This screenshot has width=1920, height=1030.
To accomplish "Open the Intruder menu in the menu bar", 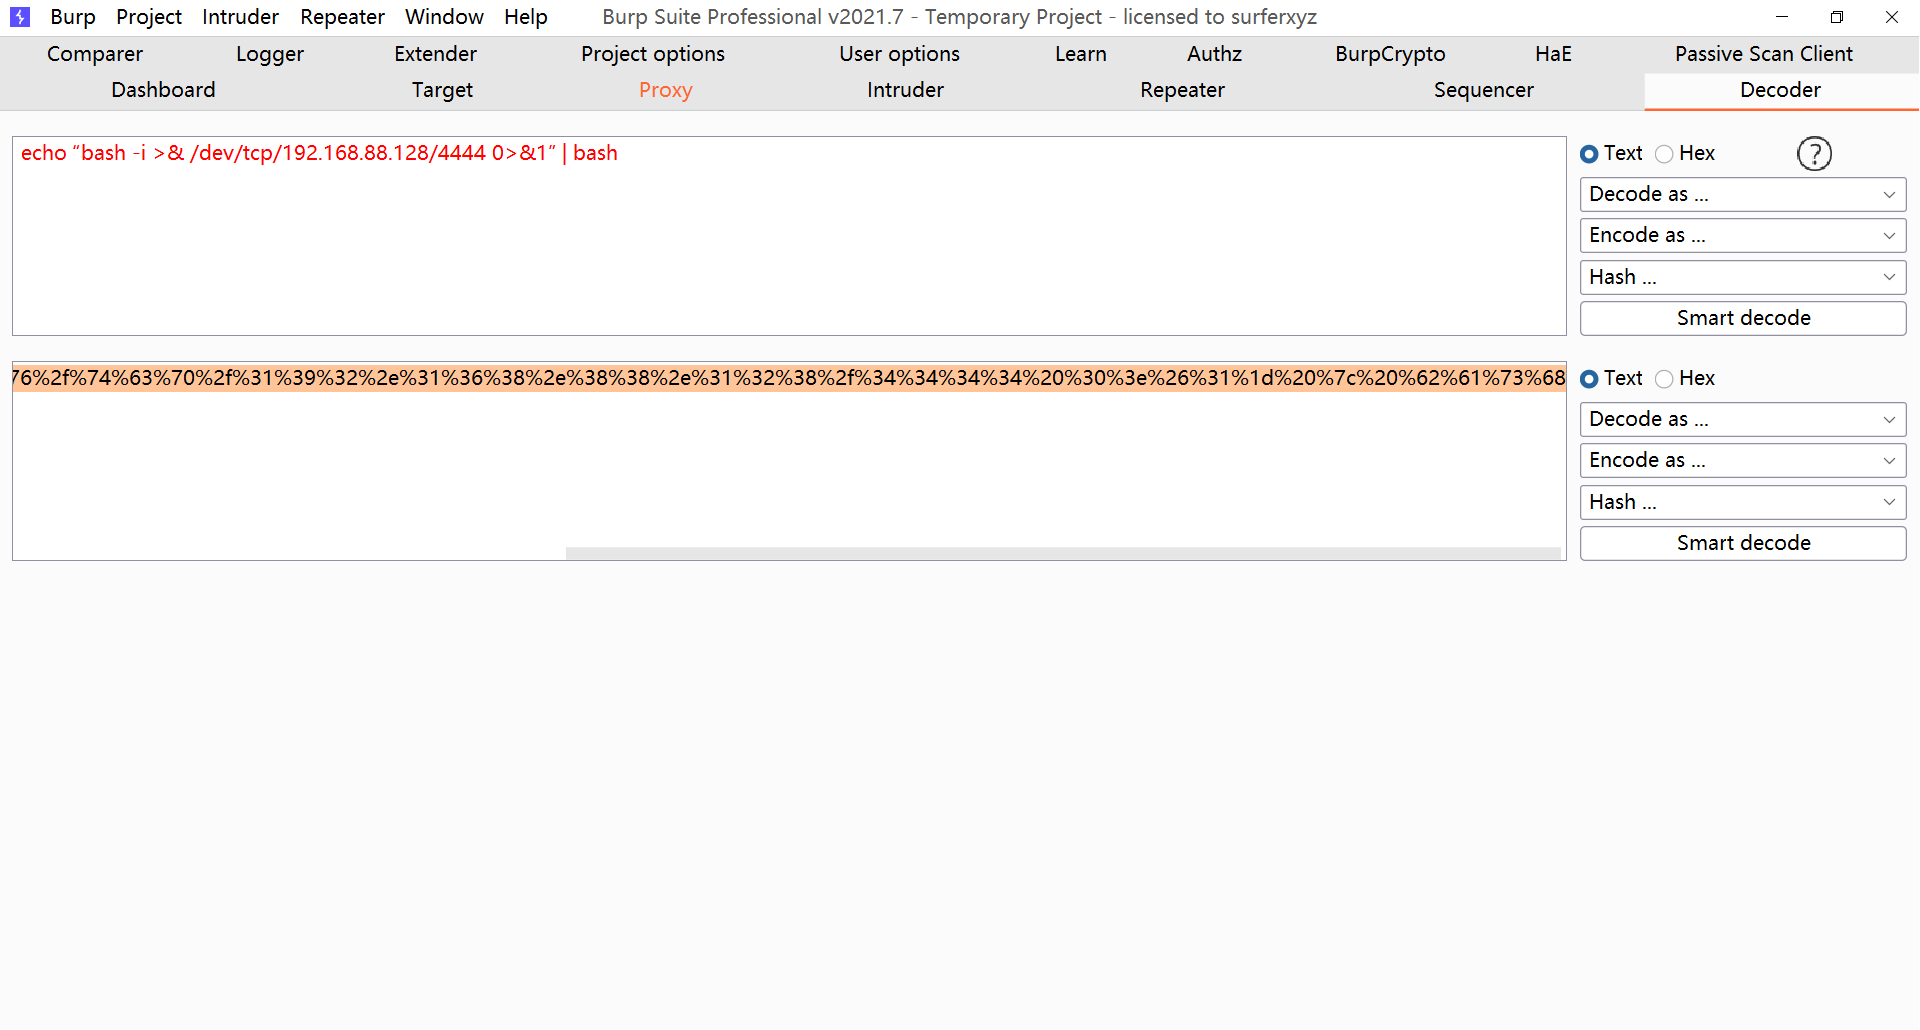I will 240,17.
